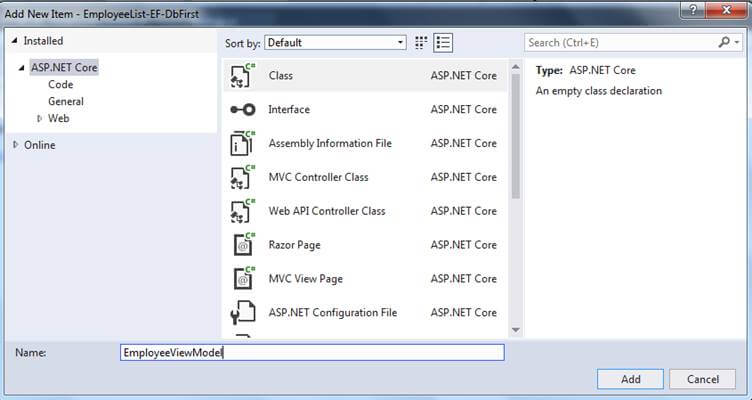Click the Name field with EmployeeViewModel
Viewport: 752px width, 400px height.
click(x=312, y=353)
